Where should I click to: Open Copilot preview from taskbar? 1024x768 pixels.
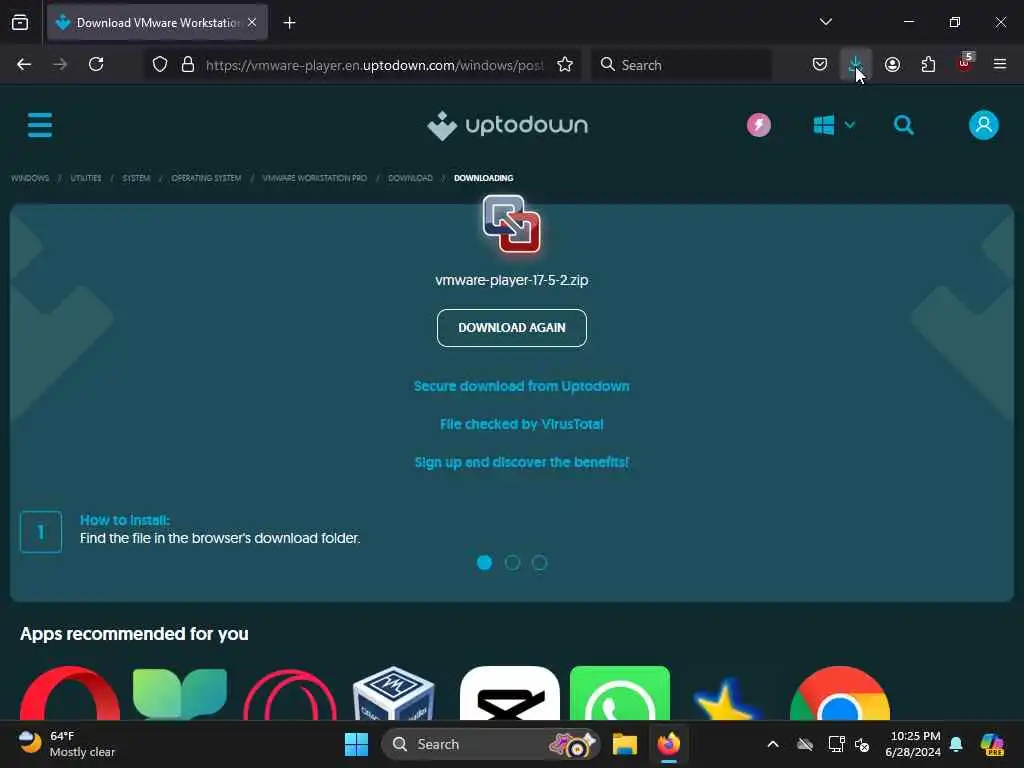click(992, 744)
